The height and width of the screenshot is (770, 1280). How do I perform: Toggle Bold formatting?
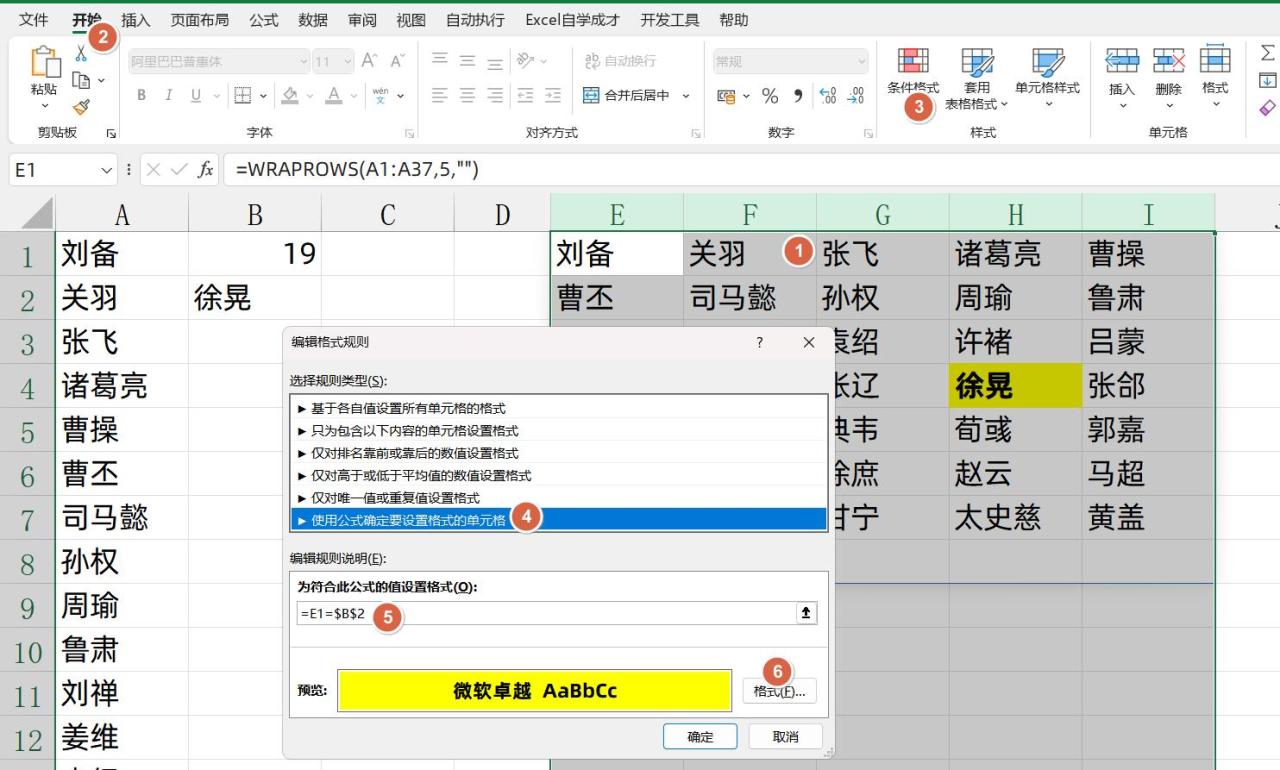[141, 96]
